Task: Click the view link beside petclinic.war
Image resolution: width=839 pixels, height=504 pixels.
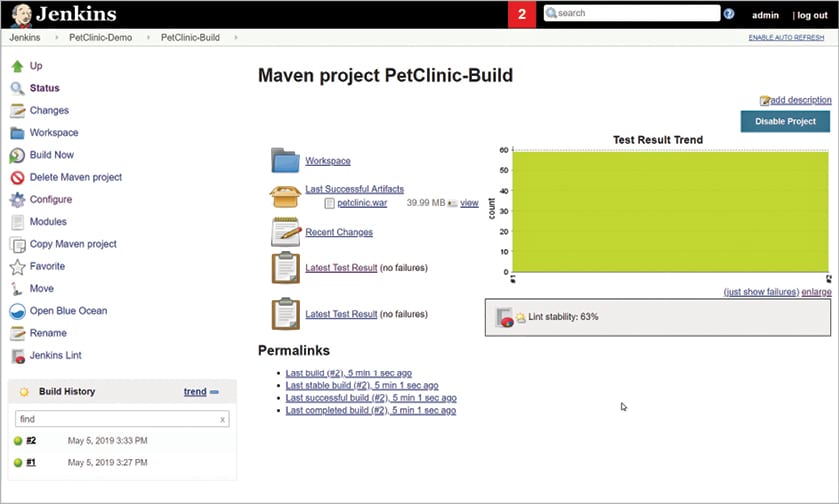Action: click(x=469, y=203)
